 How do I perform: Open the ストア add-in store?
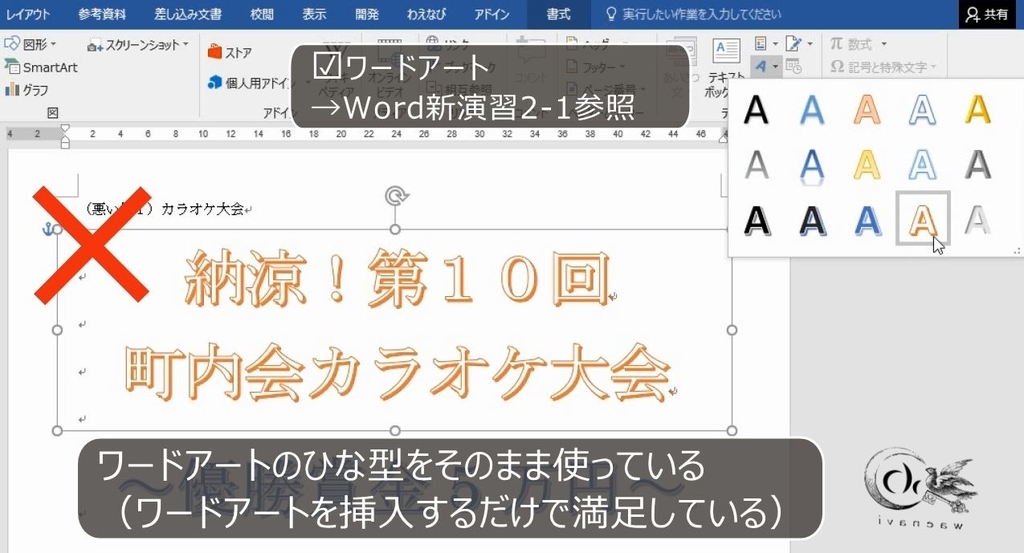point(230,52)
